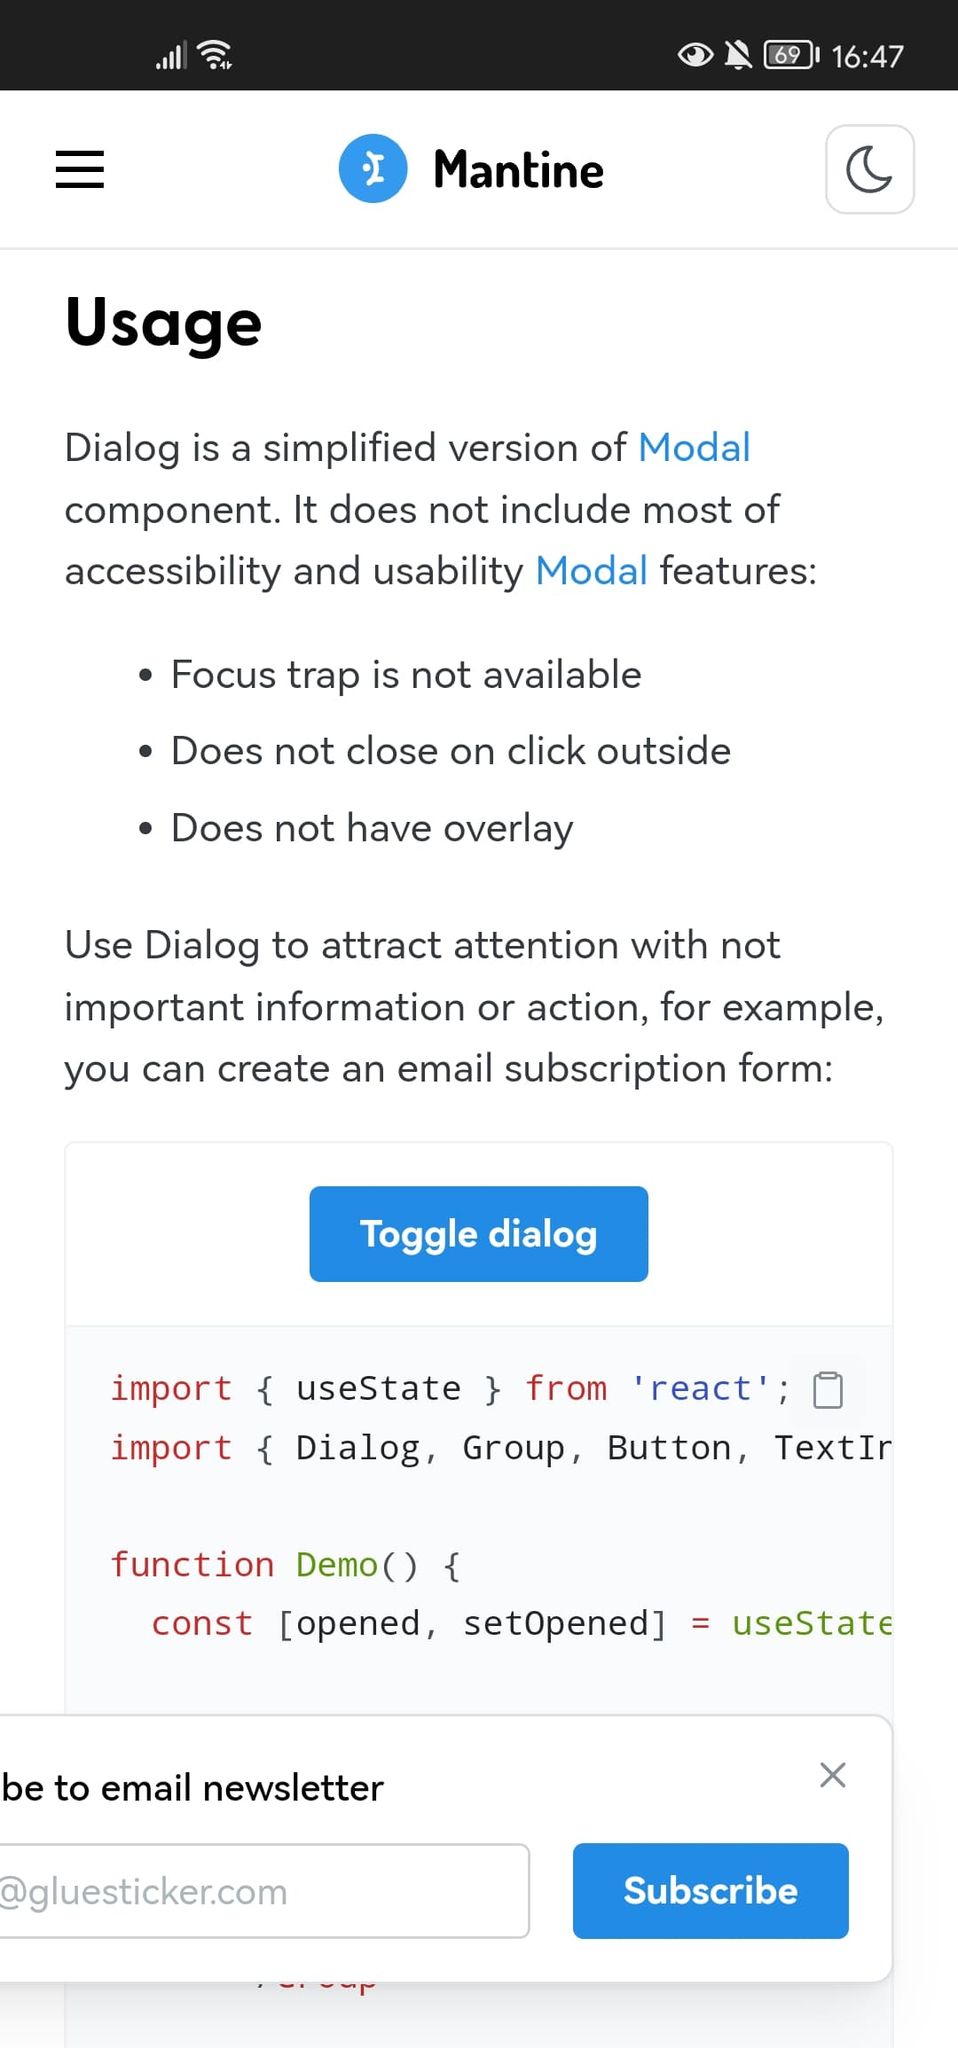
Task: Select the Mantine header brand text
Action: pyautogui.click(x=517, y=168)
